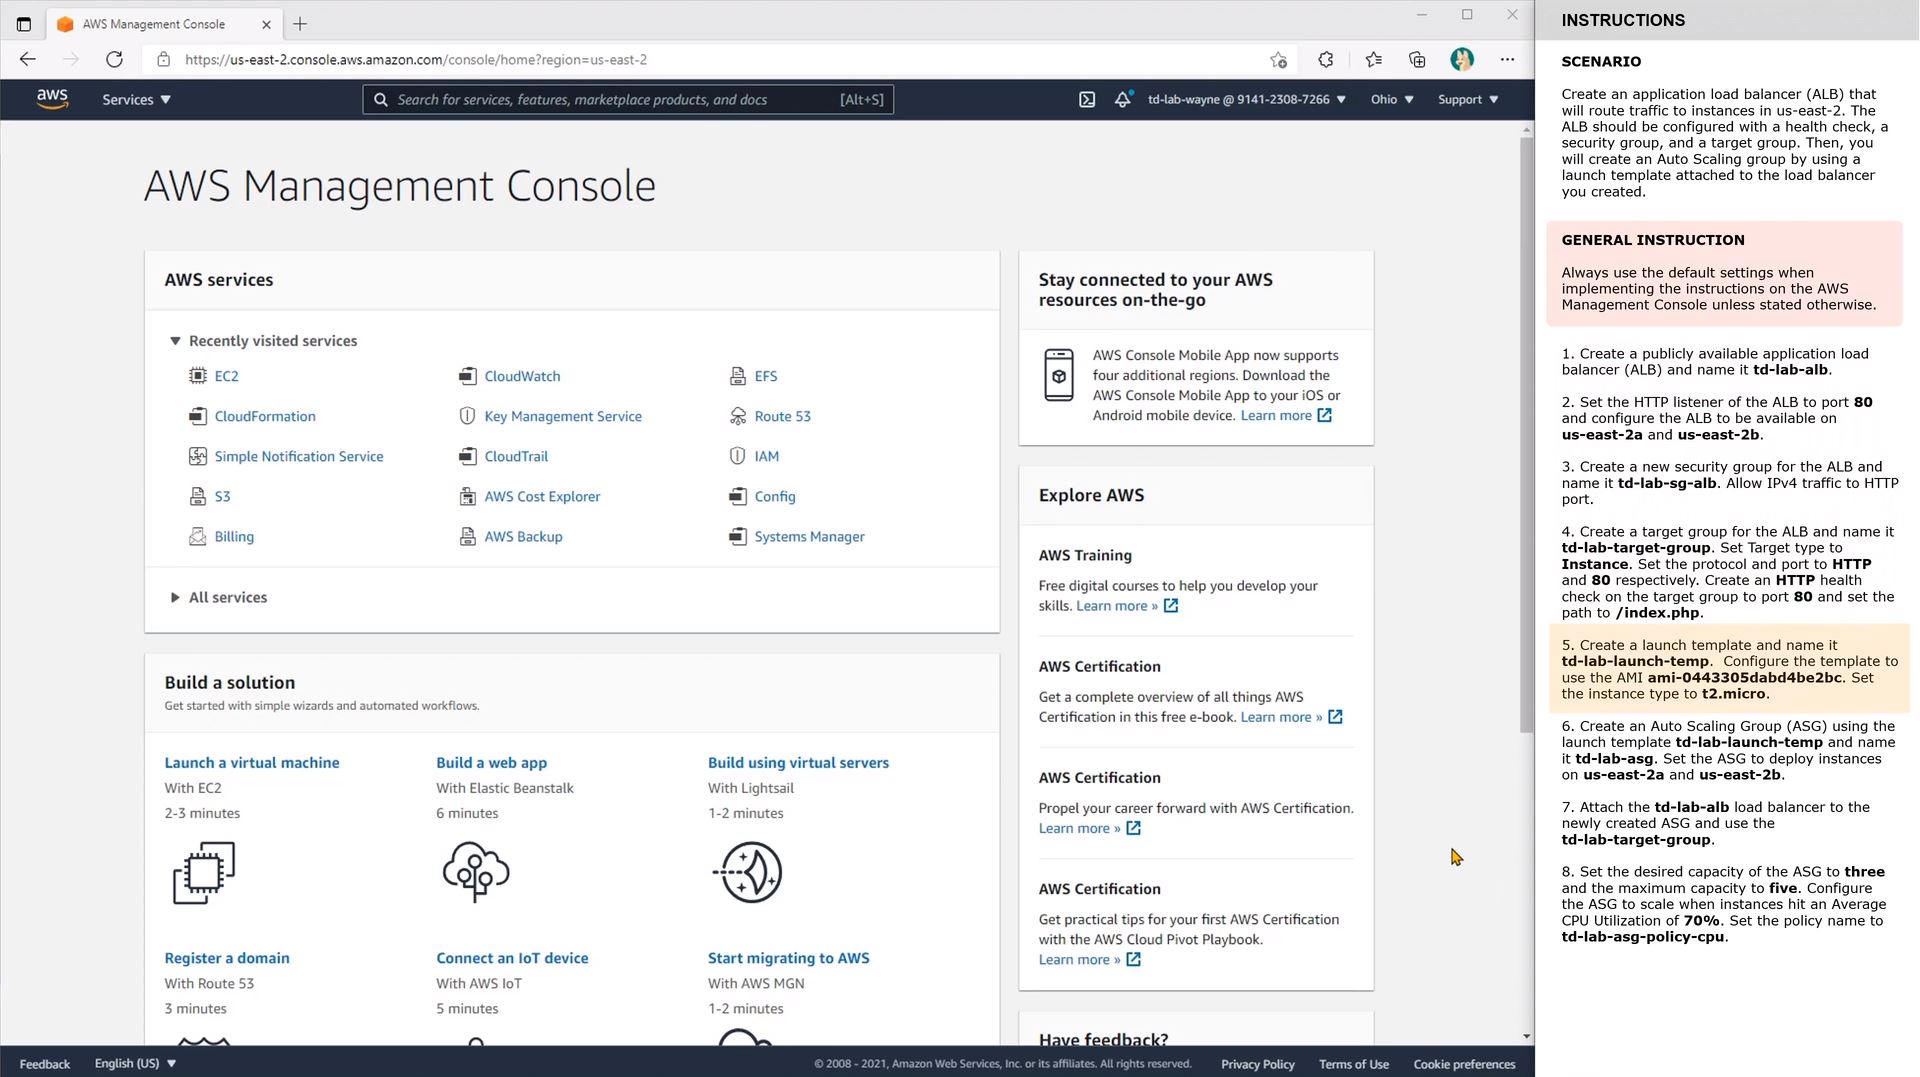Expand the All services section
Screen dimensions: 1920x1077
pyautogui.click(x=175, y=597)
